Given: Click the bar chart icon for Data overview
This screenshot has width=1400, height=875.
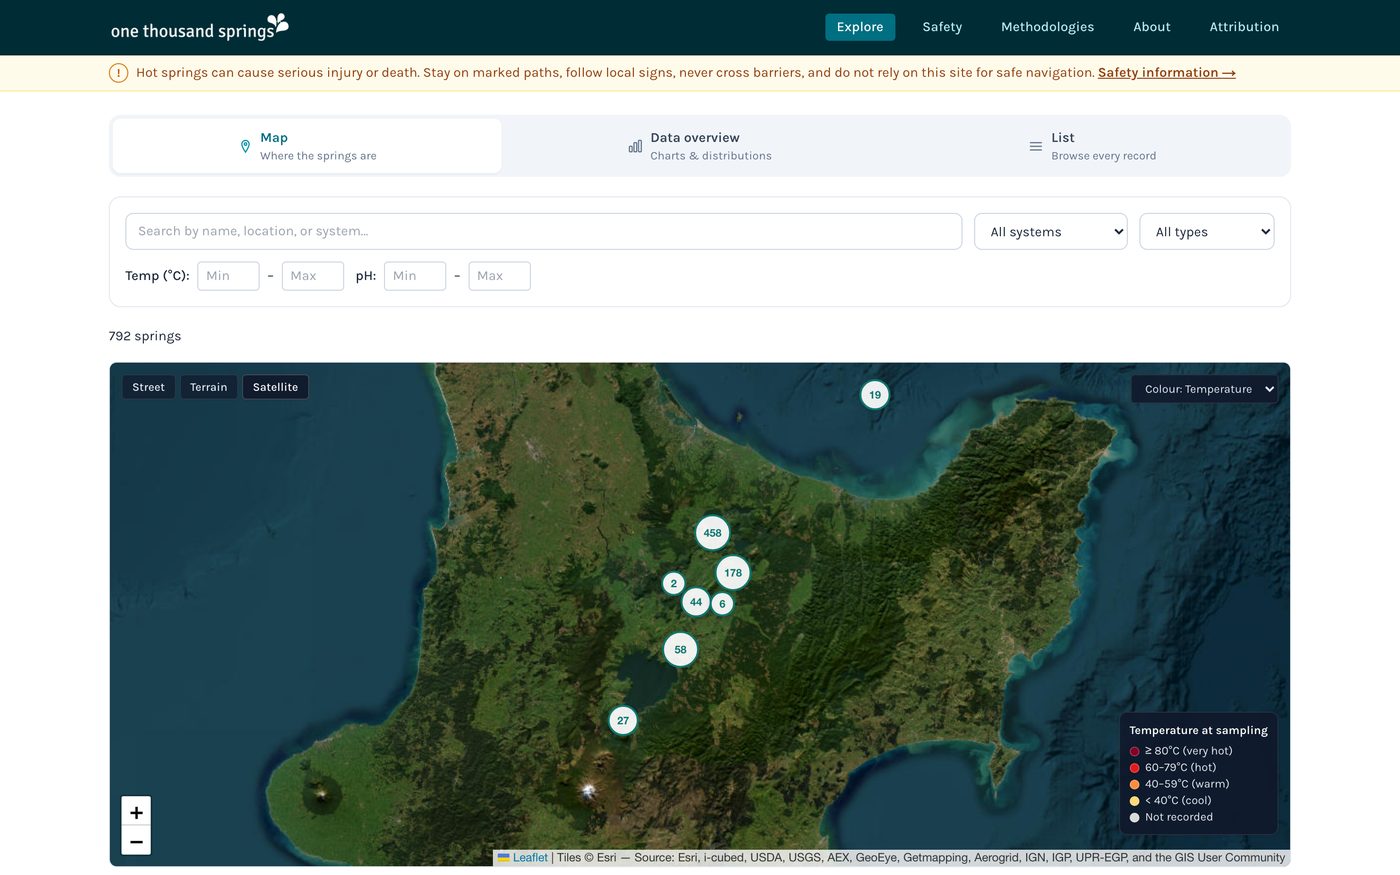Looking at the screenshot, I should (x=635, y=147).
